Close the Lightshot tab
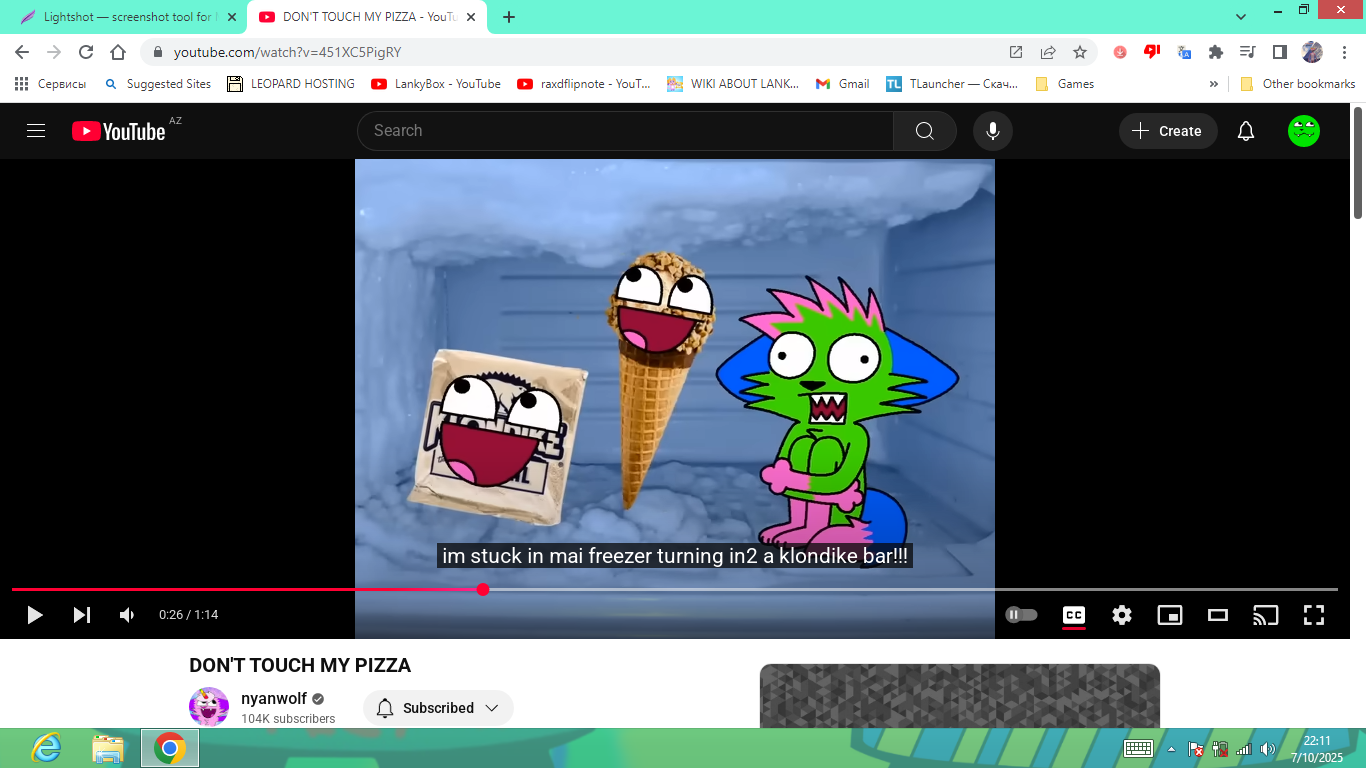The height and width of the screenshot is (768, 1366). 232,17
